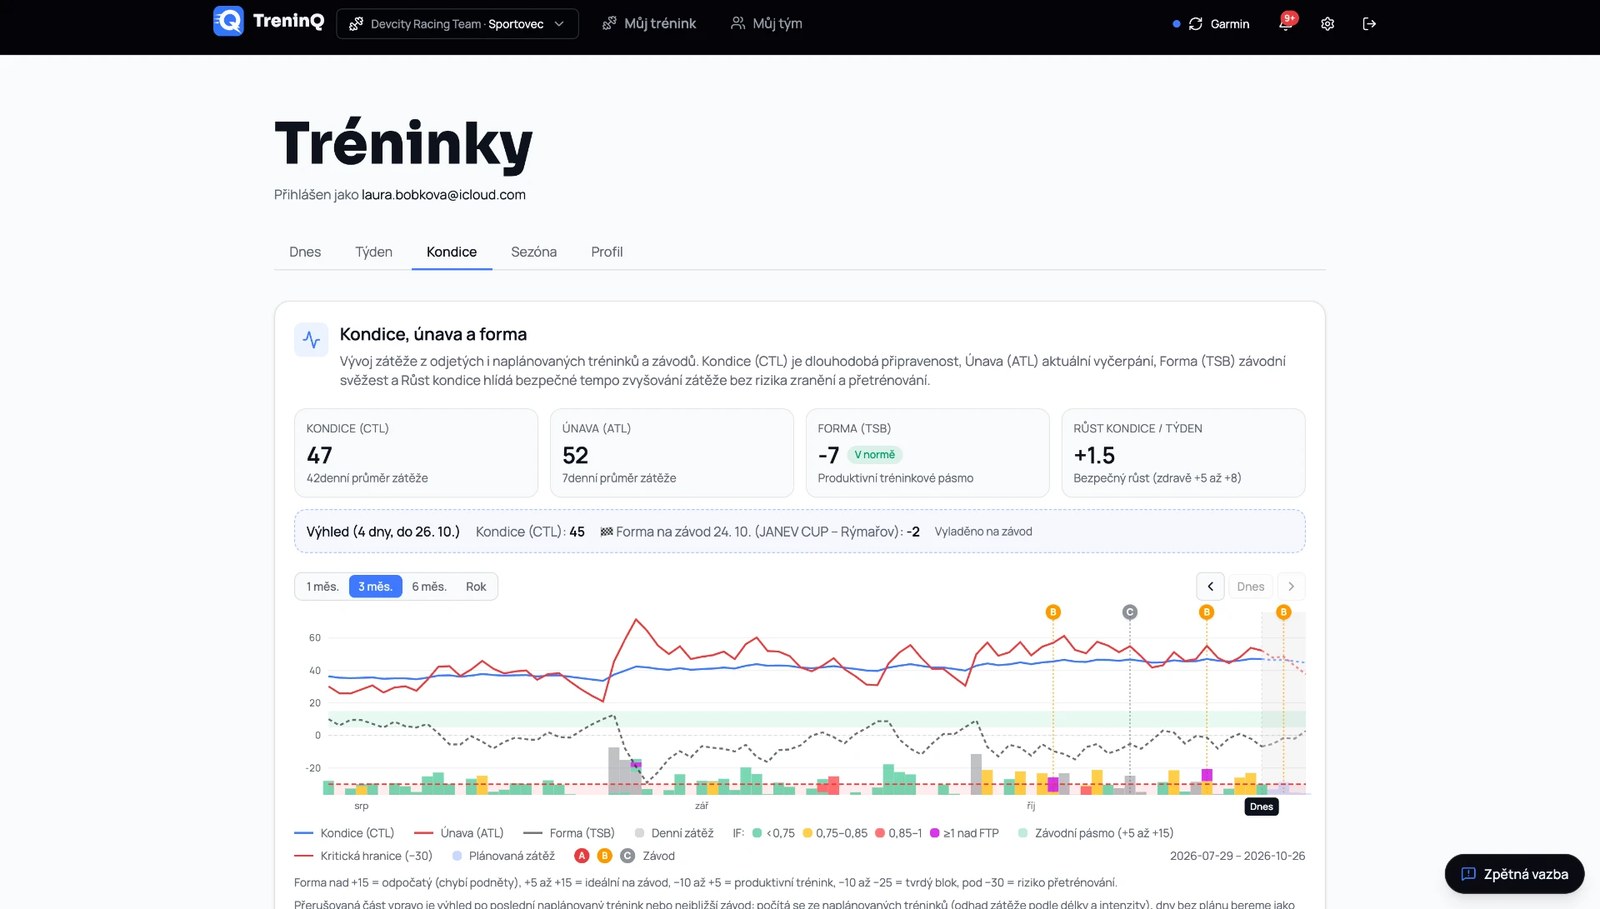This screenshot has width=1600, height=909.
Task: Select the 6 měs. range
Action: point(429,587)
